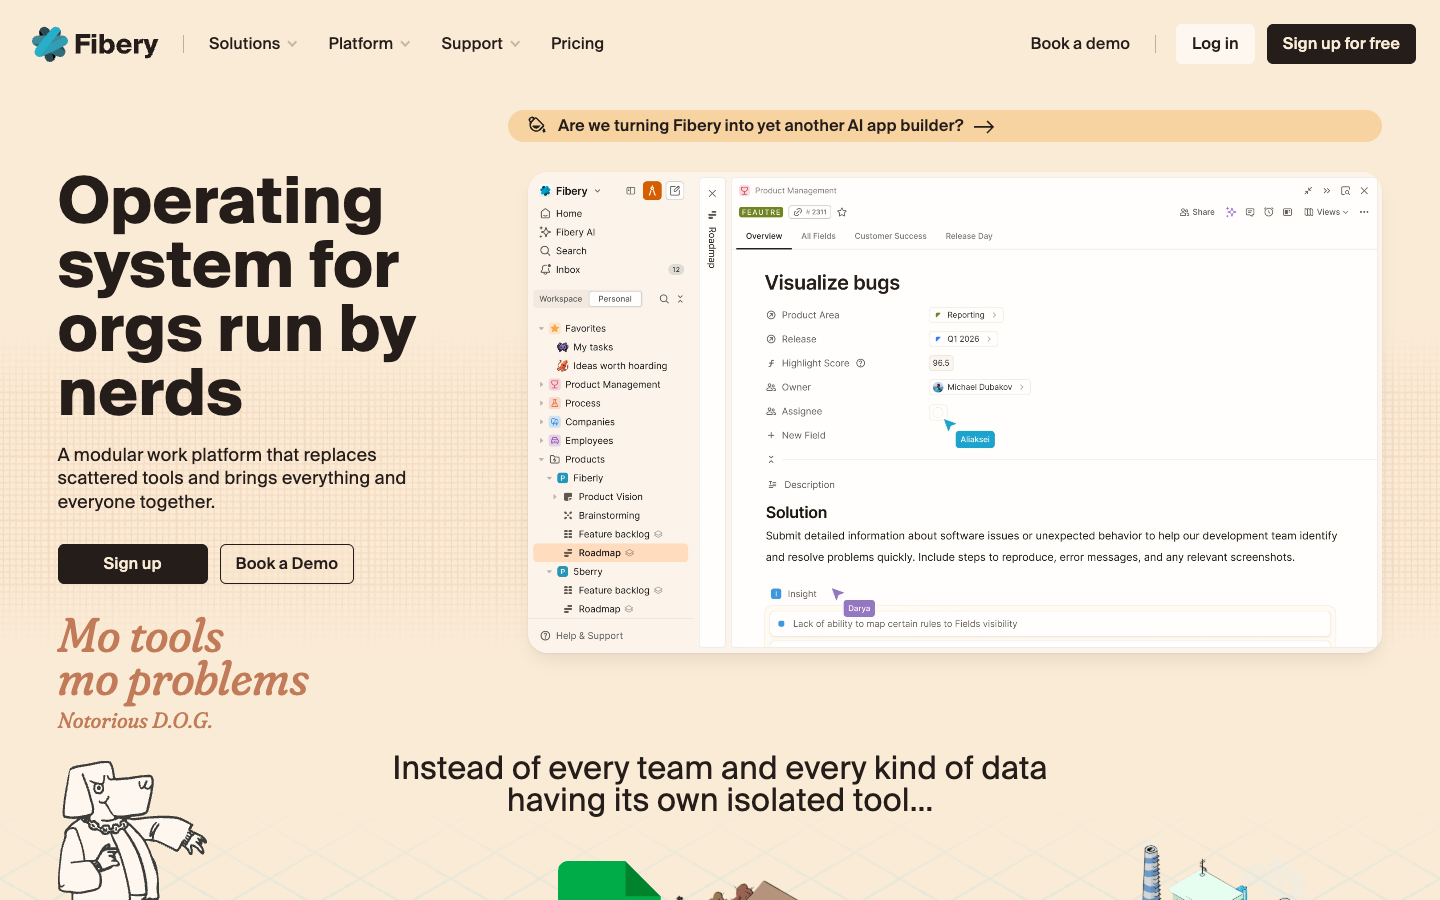Click the Pricing link
Image resolution: width=1440 pixels, height=900 pixels.
tap(577, 44)
